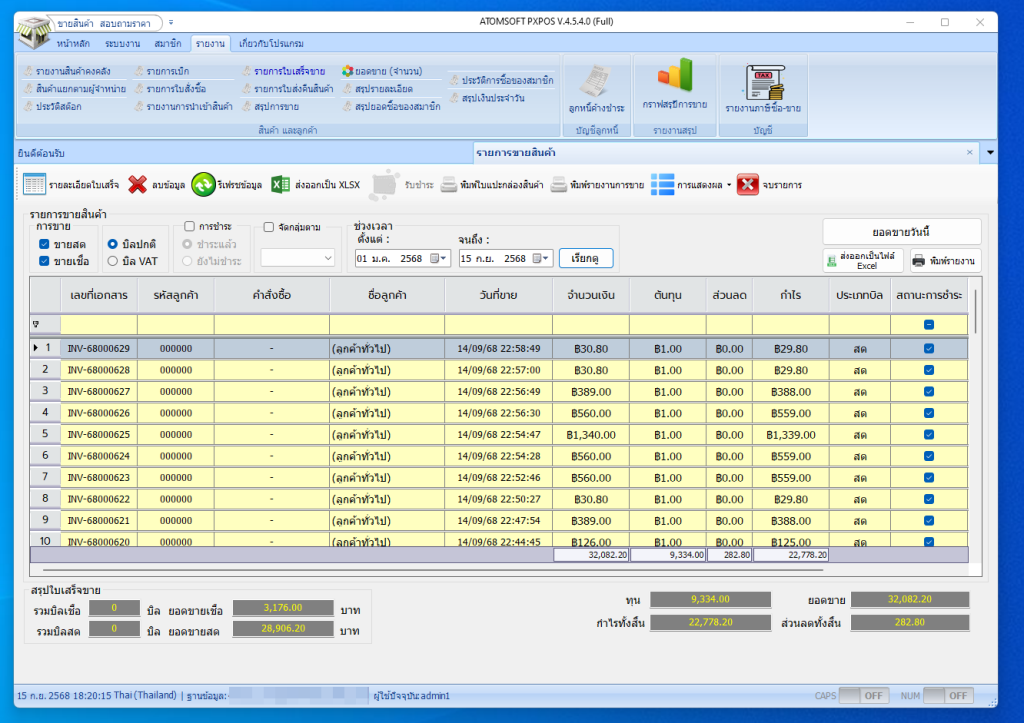Image resolution: width=1024 pixels, height=723 pixels.
Task: Click the การแสดงผล display layout icon
Action: click(662, 185)
